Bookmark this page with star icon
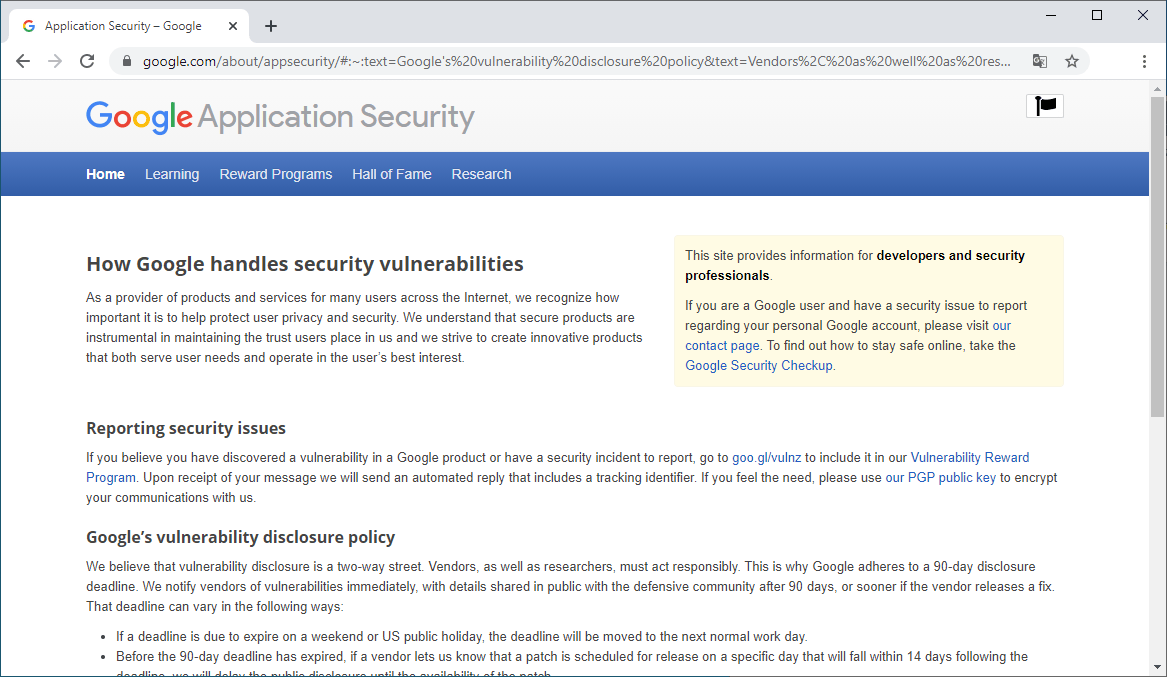This screenshot has height=677, width=1167. [1072, 61]
